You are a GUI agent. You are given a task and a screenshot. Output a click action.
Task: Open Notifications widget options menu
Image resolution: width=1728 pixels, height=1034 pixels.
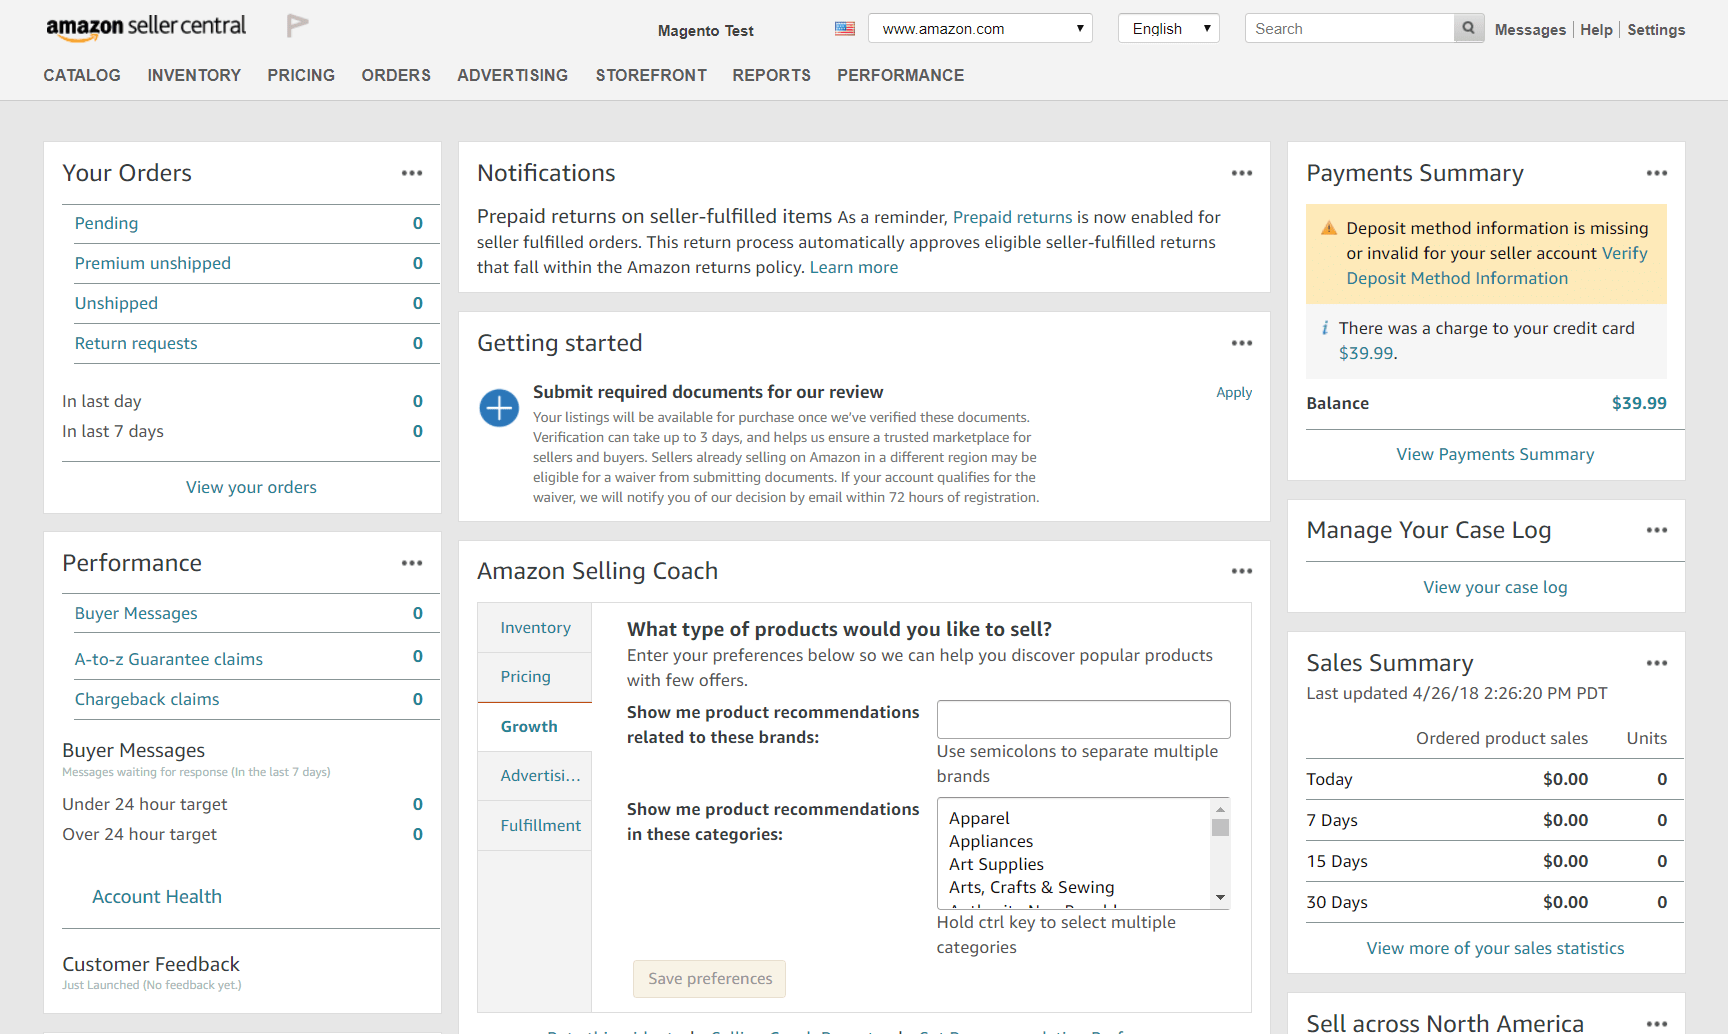[x=1242, y=173]
